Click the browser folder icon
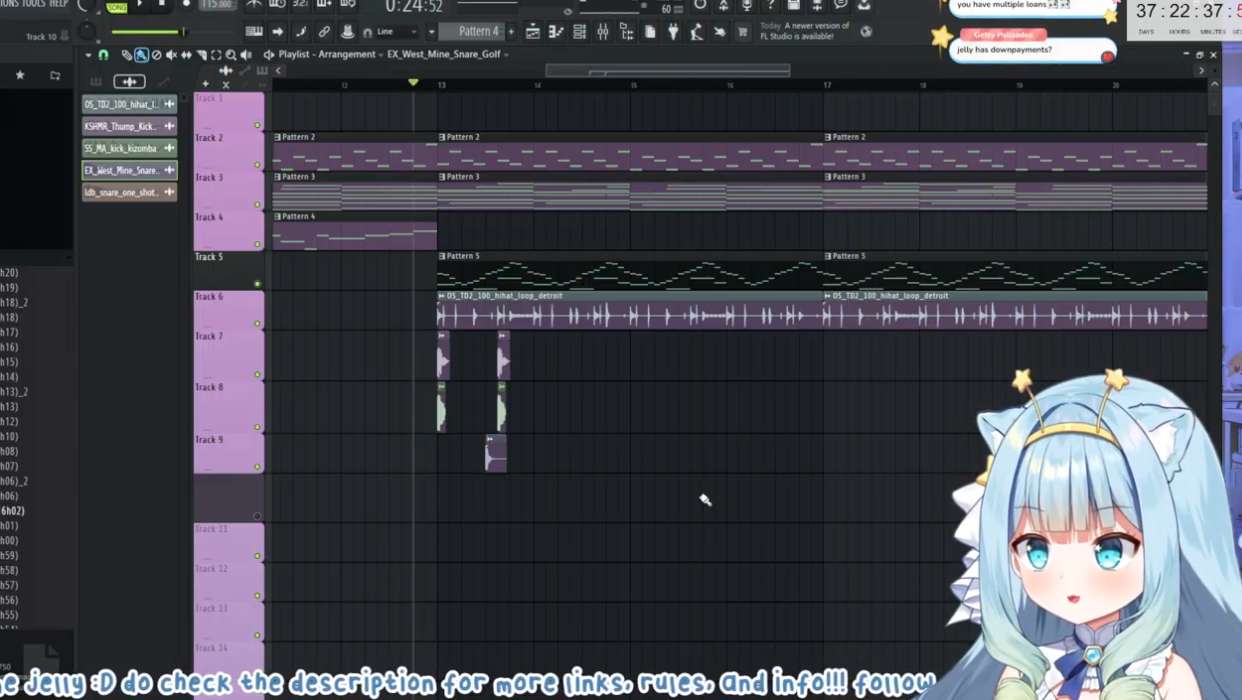The width and height of the screenshot is (1242, 700). tap(55, 75)
